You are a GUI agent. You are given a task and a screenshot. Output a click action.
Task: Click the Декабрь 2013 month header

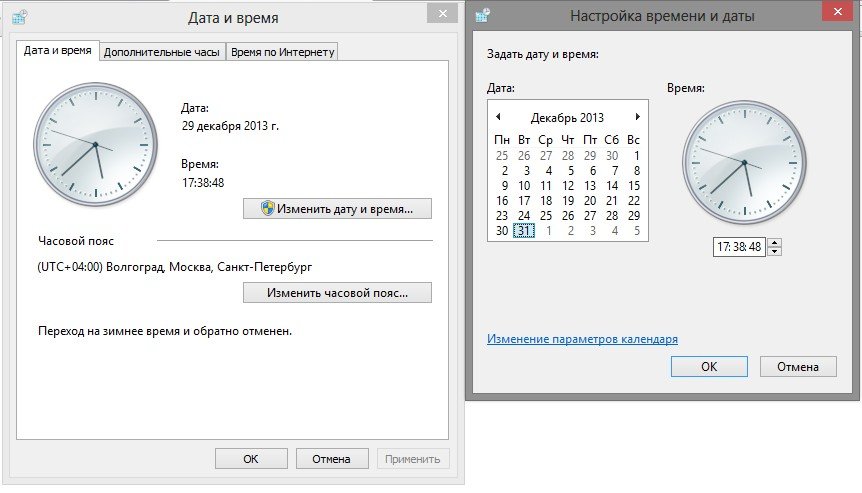(567, 117)
